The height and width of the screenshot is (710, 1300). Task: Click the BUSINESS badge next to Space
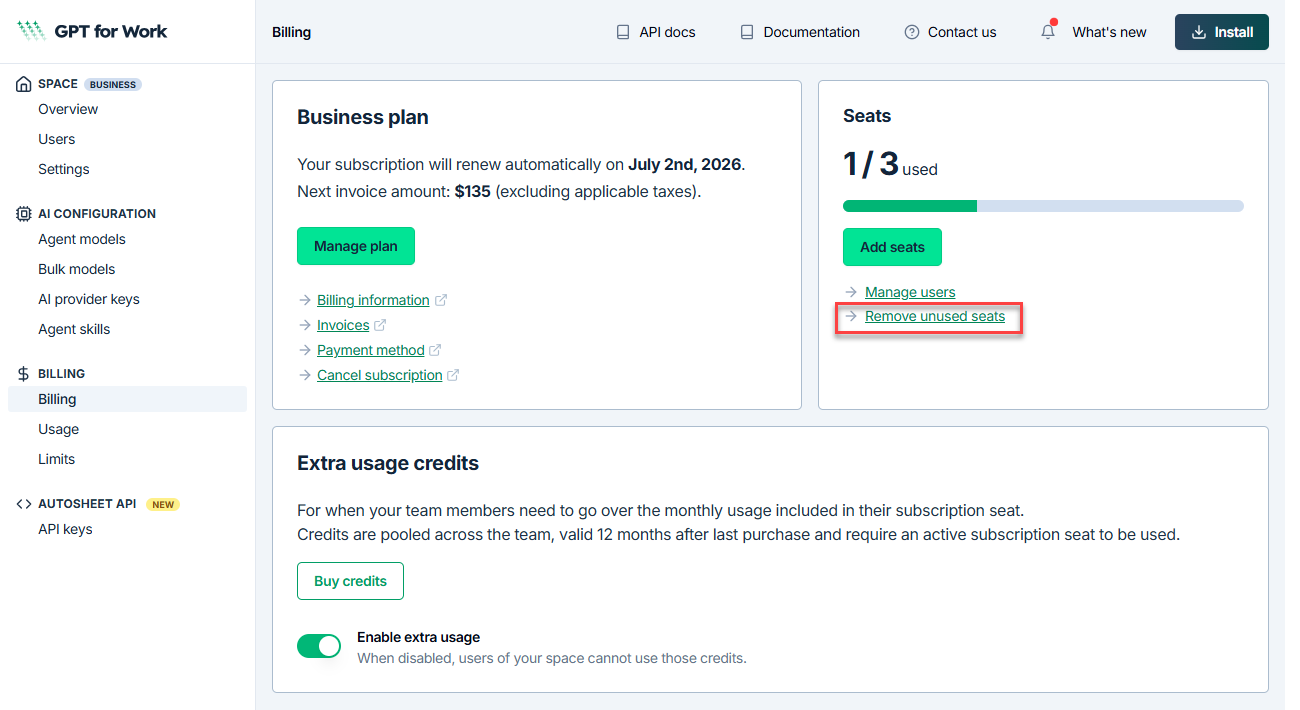(113, 85)
